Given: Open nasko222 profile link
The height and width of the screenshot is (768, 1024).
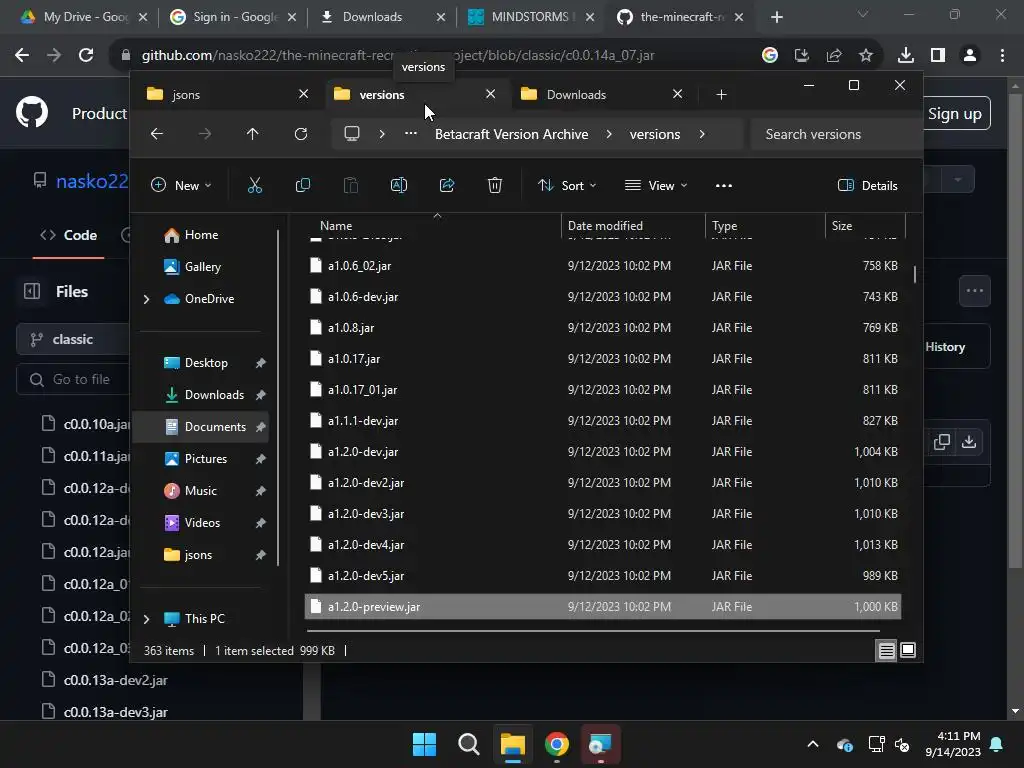Looking at the screenshot, I should point(91,181).
